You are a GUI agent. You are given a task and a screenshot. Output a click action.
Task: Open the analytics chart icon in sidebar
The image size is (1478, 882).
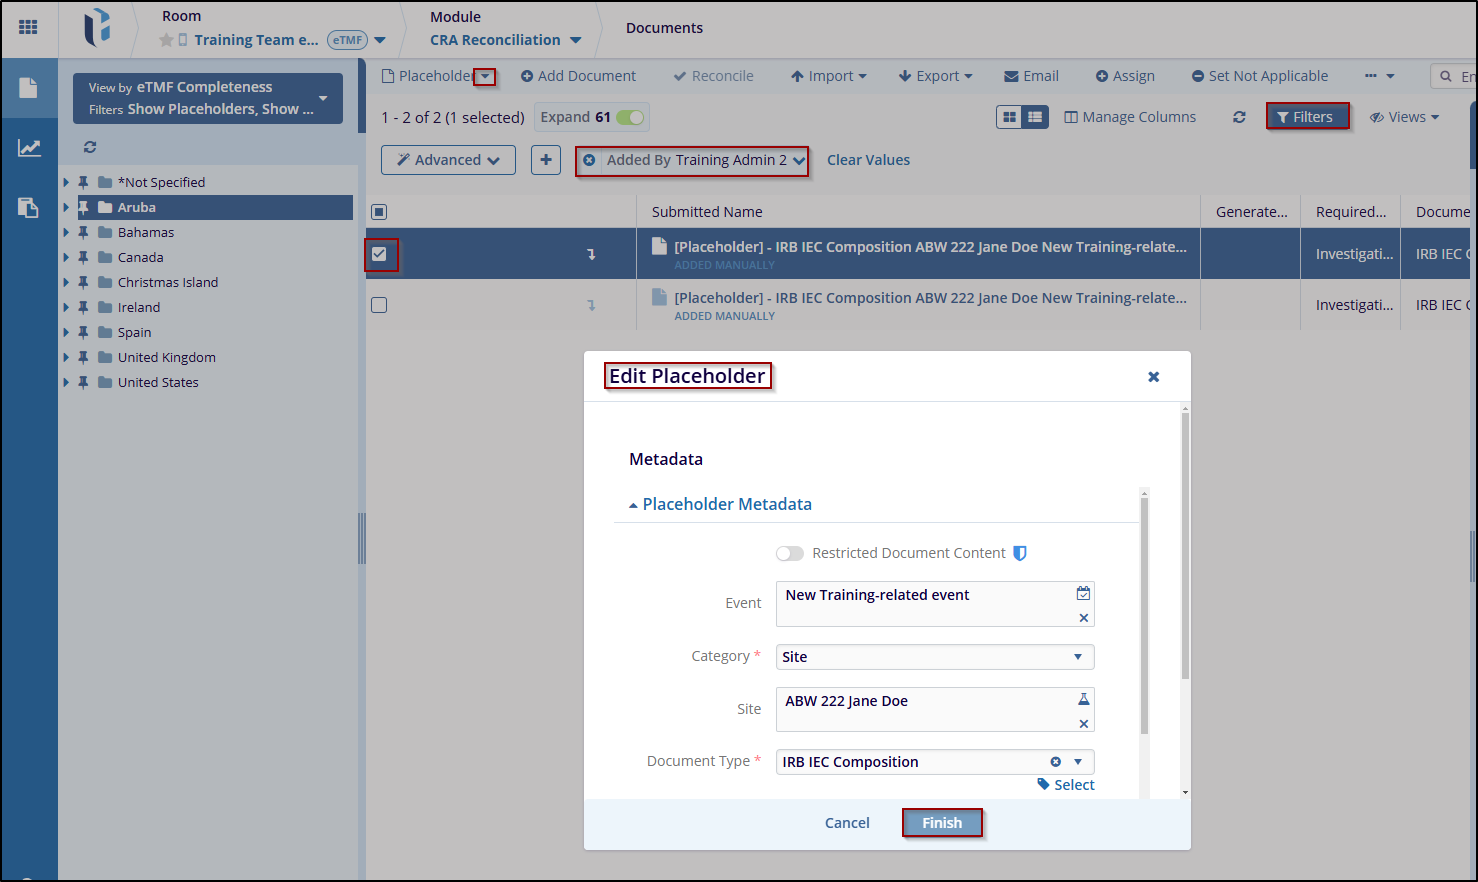click(29, 148)
